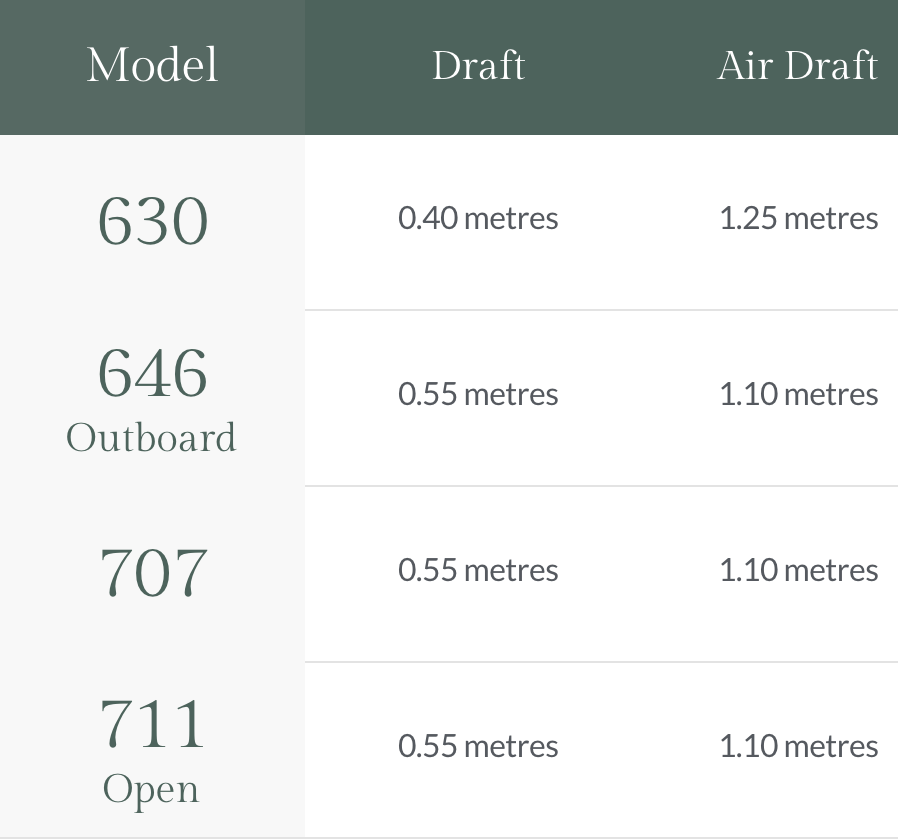Select the draft value for model 646
The width and height of the screenshot is (898, 840).
(478, 395)
